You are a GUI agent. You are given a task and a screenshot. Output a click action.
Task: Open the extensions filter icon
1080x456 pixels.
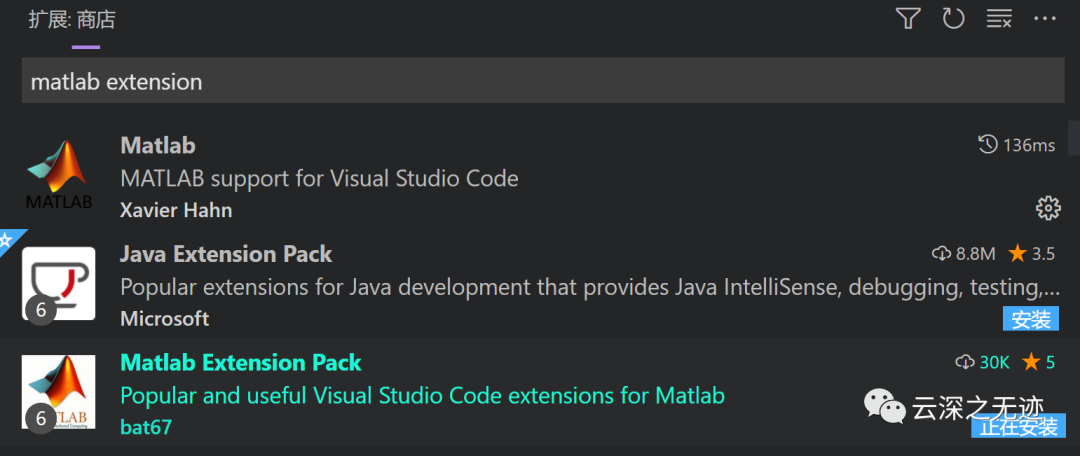(x=908, y=19)
